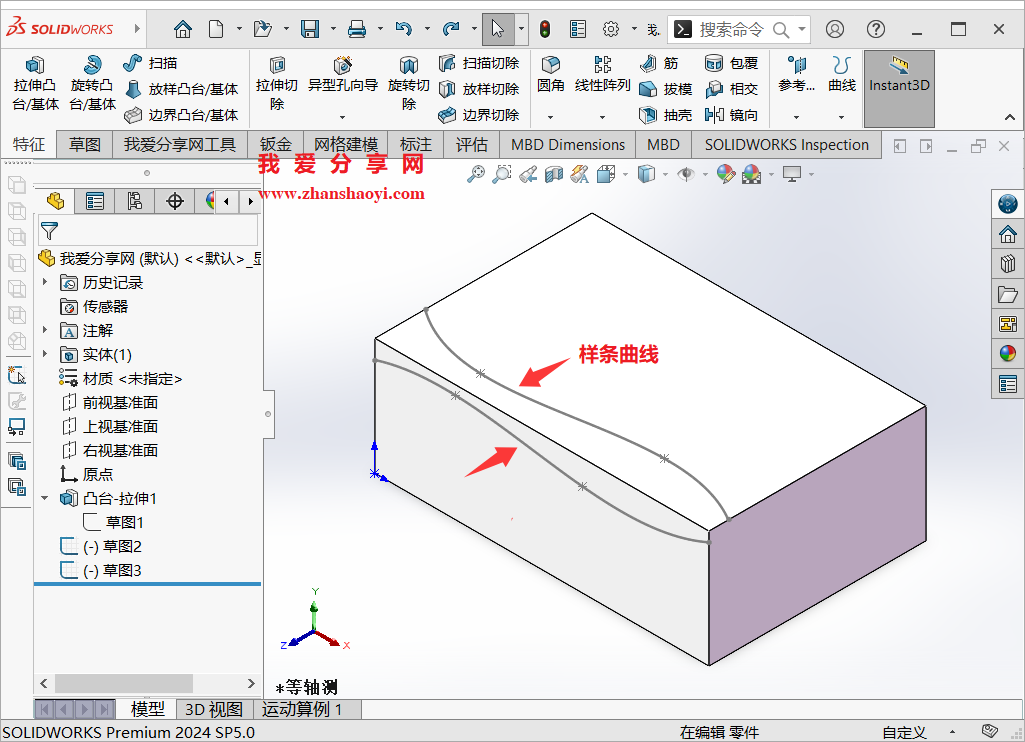Open the dropdown under Curves (曲线)
Viewport: 1025px width, 742px height.
click(841, 117)
